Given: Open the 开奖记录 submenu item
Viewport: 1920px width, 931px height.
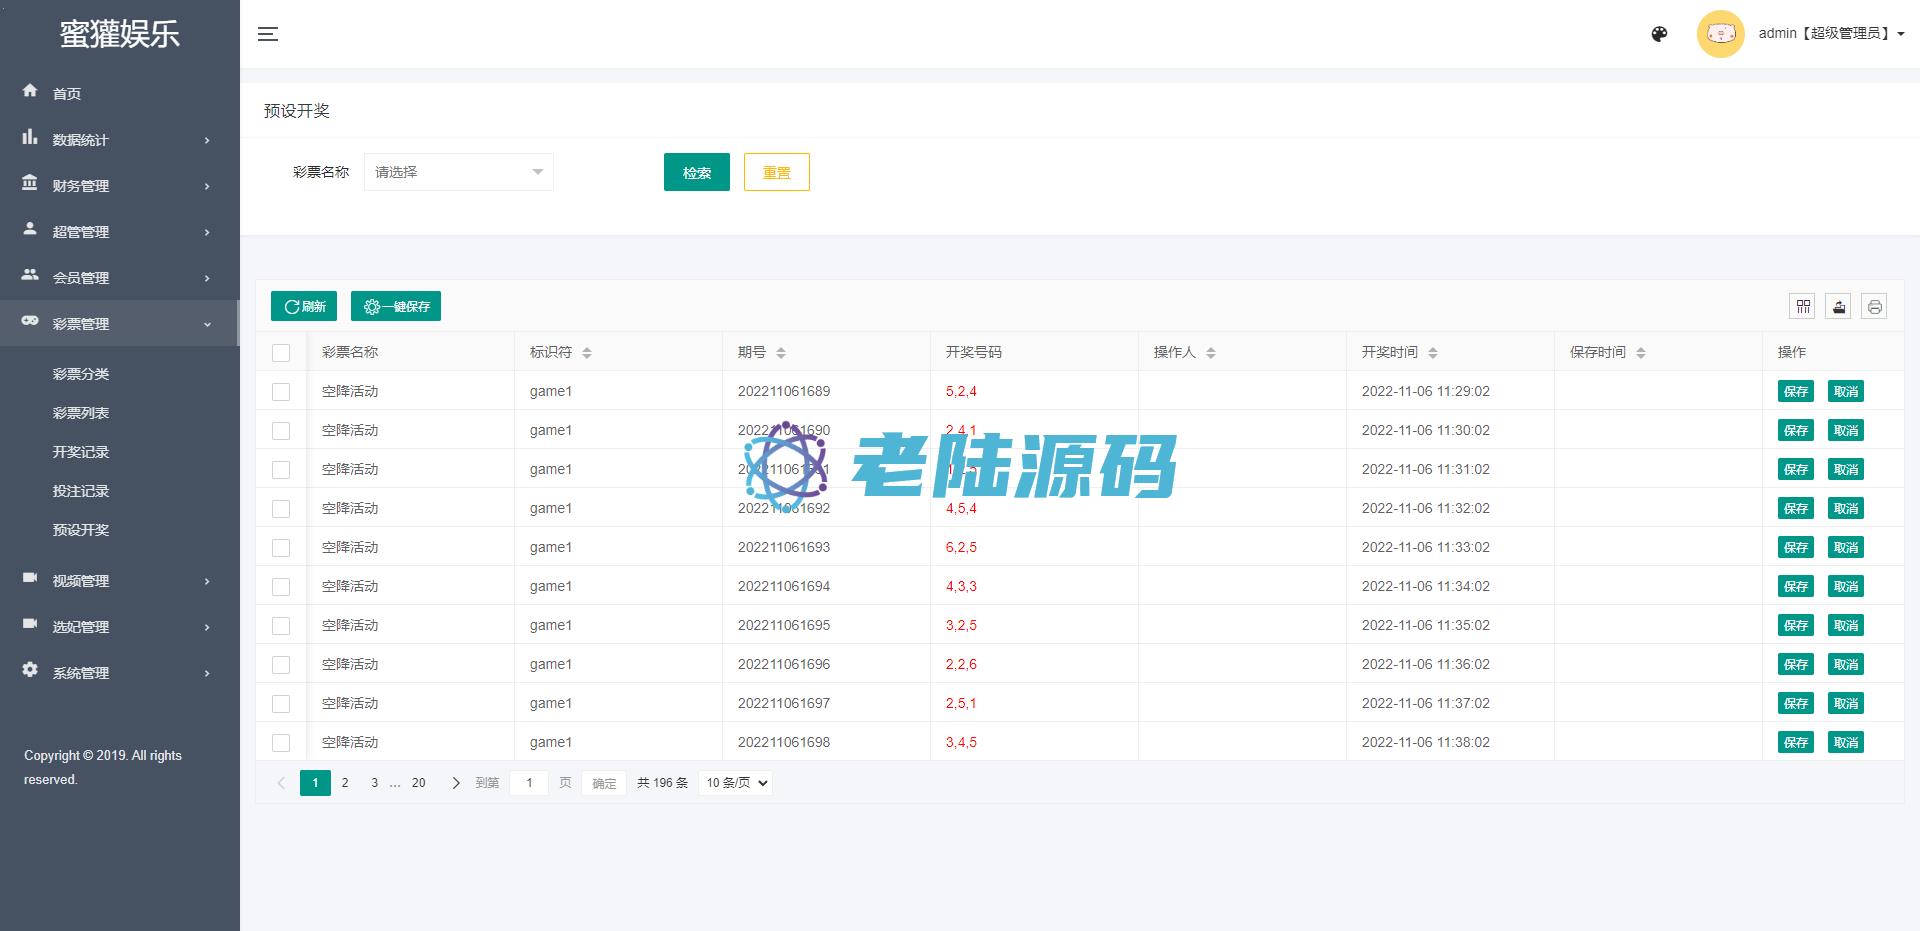Looking at the screenshot, I should click(81, 452).
